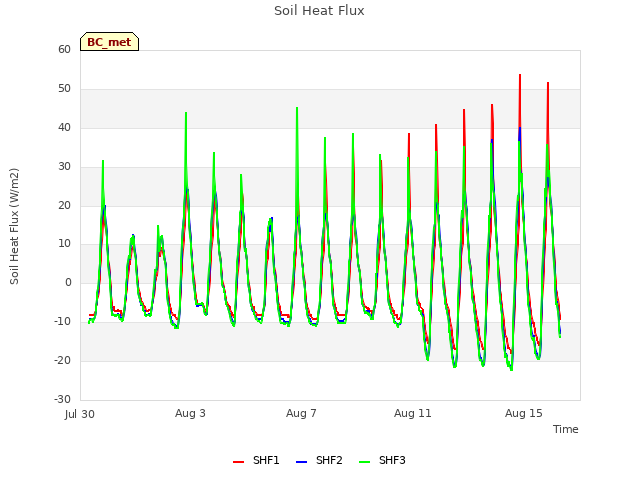
Task: Click the -10 y-axis tick label
Action: [62, 322]
